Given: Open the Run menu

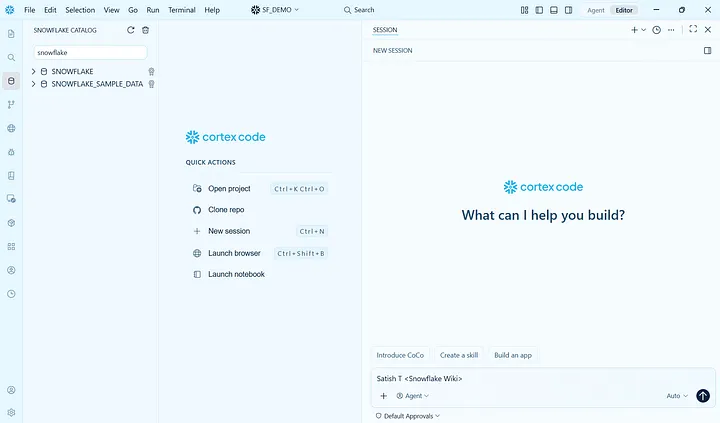Looking at the screenshot, I should click(x=152, y=10).
